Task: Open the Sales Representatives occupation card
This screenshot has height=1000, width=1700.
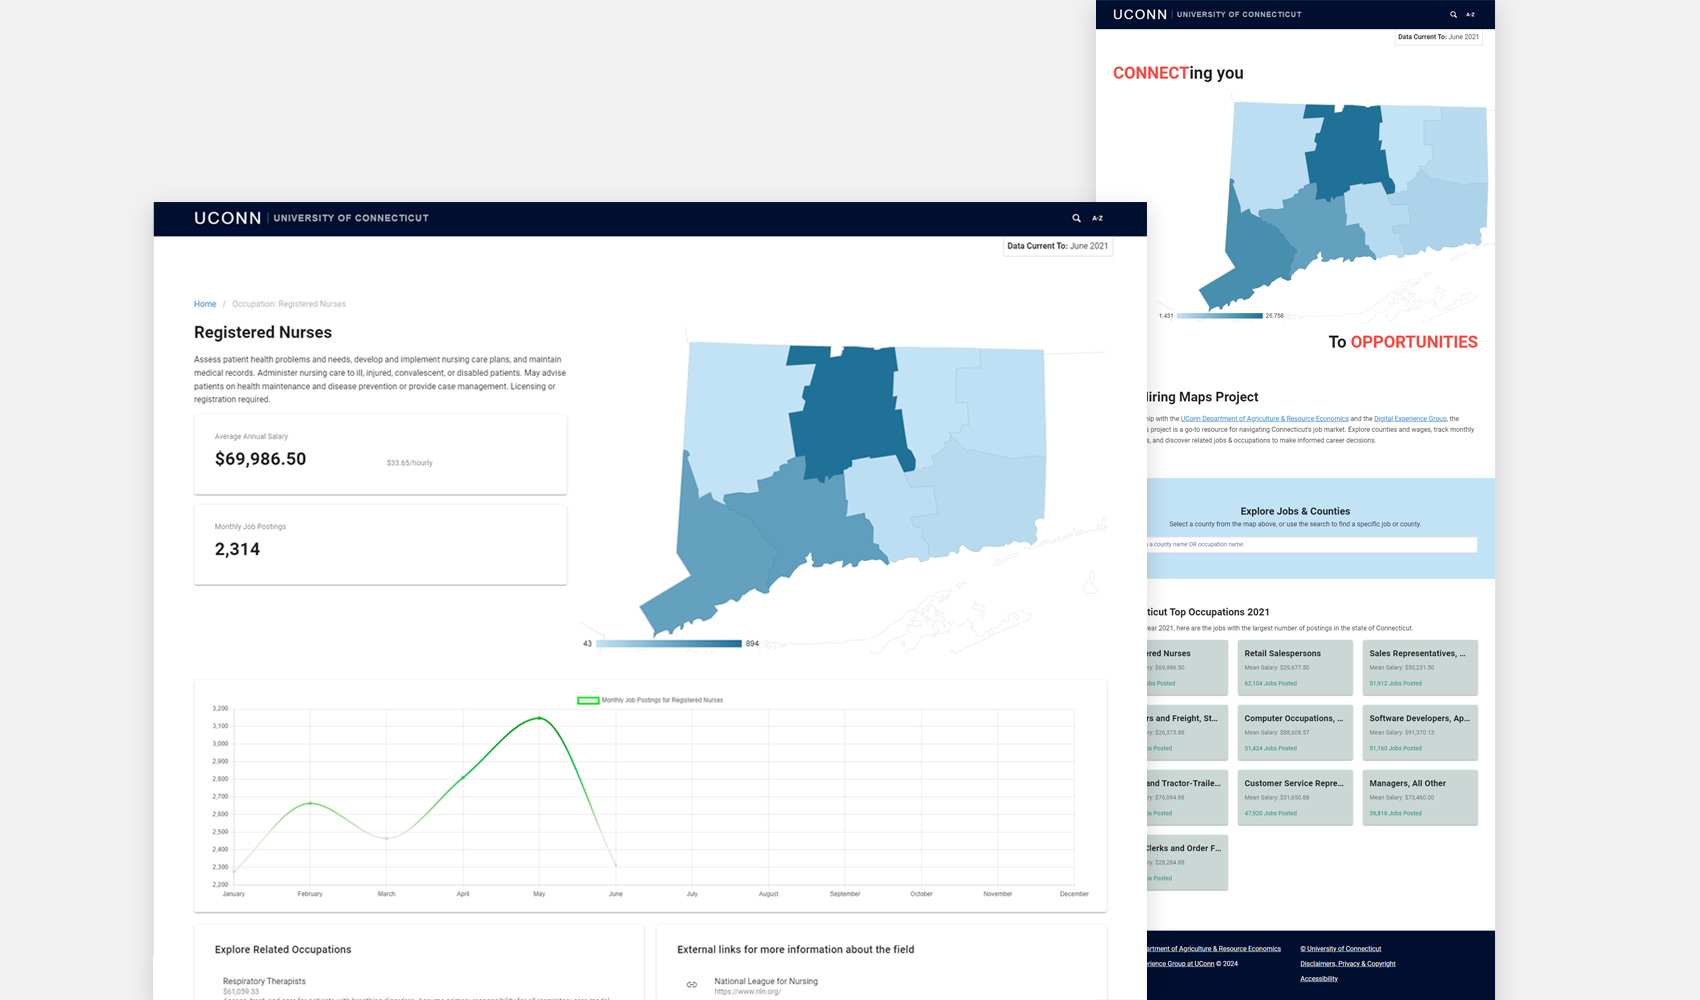Action: tap(1420, 667)
